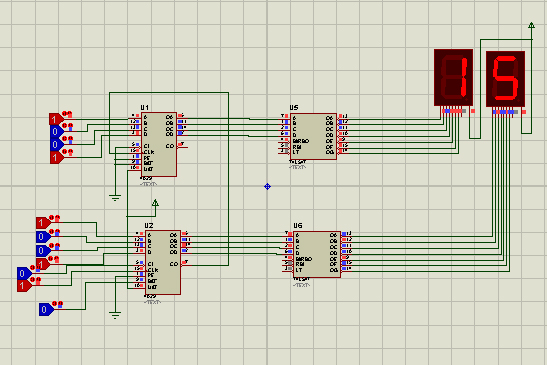Viewport: 547px width, 365px height.
Task: Click the U6 reference label text
Action: (298, 226)
